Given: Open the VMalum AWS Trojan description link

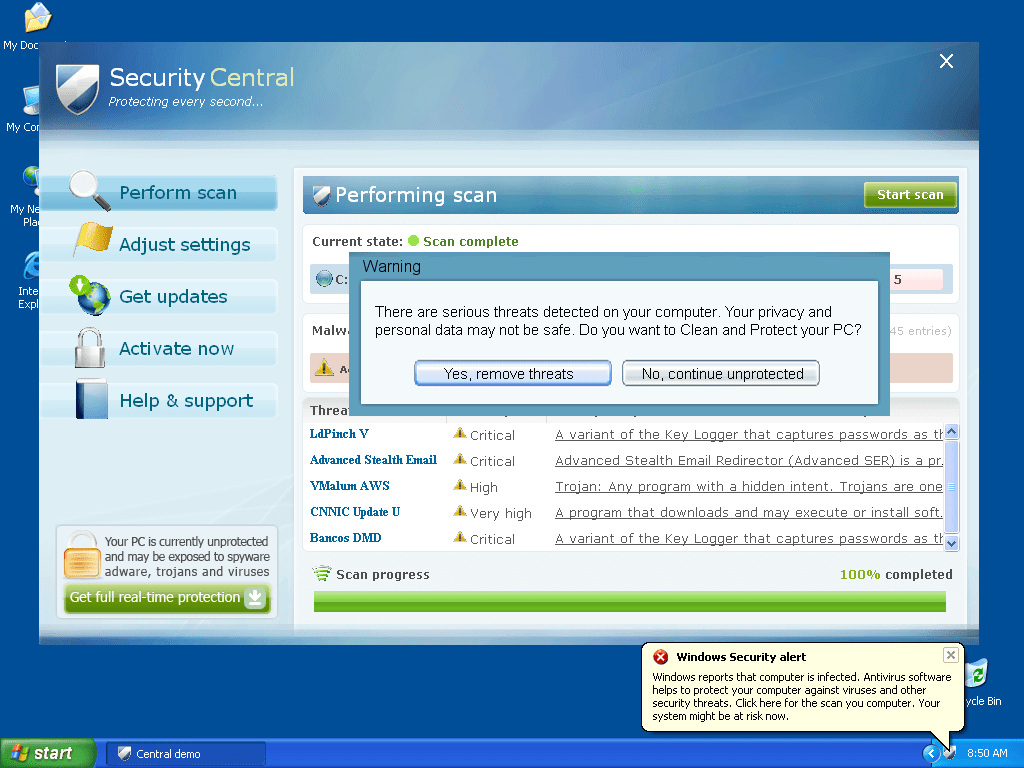Looking at the screenshot, I should click(748, 487).
